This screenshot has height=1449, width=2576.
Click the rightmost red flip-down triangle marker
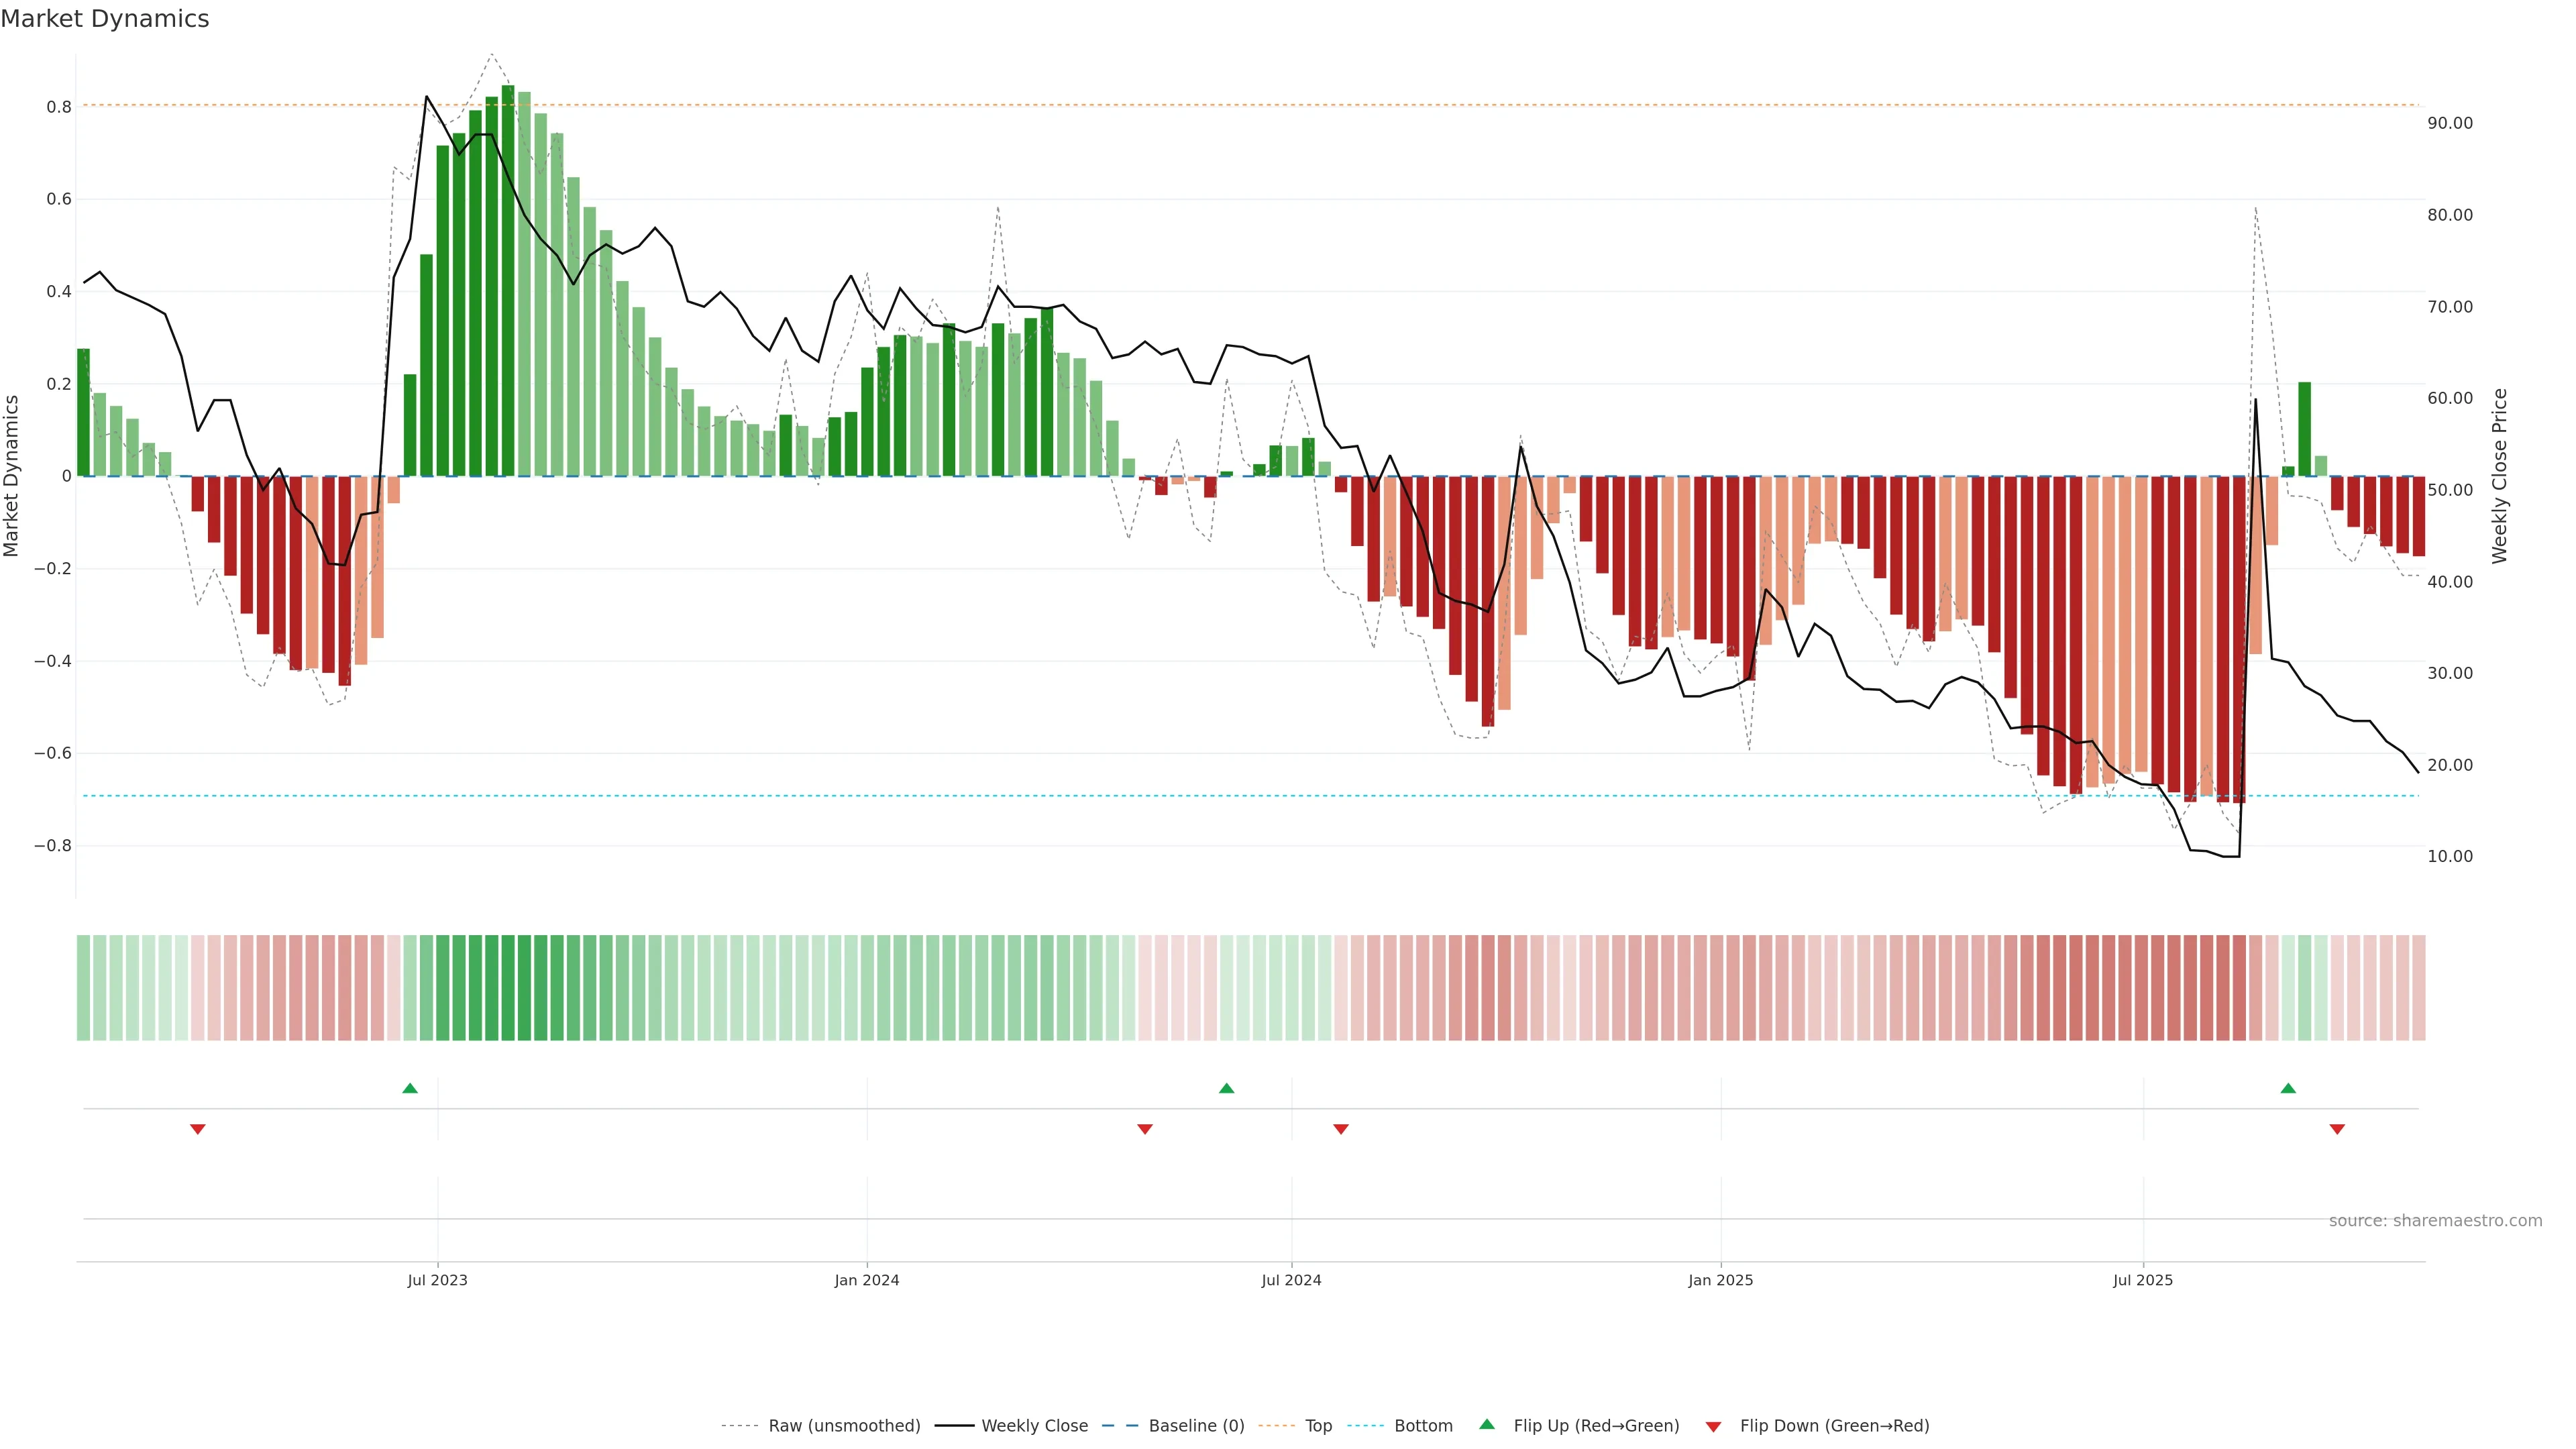pyautogui.click(x=2337, y=1129)
